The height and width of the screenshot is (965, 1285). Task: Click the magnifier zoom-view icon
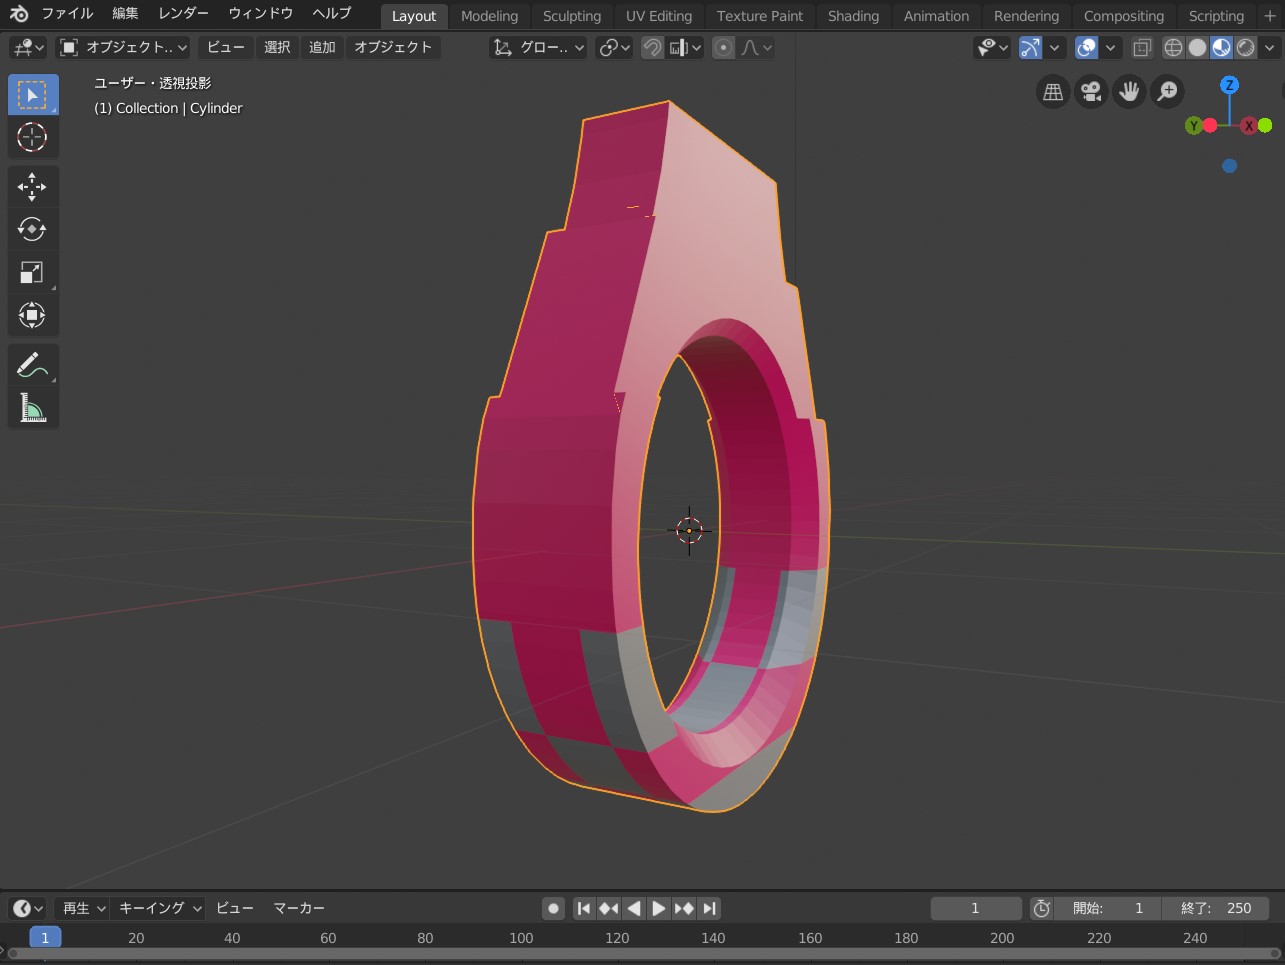click(x=1167, y=92)
